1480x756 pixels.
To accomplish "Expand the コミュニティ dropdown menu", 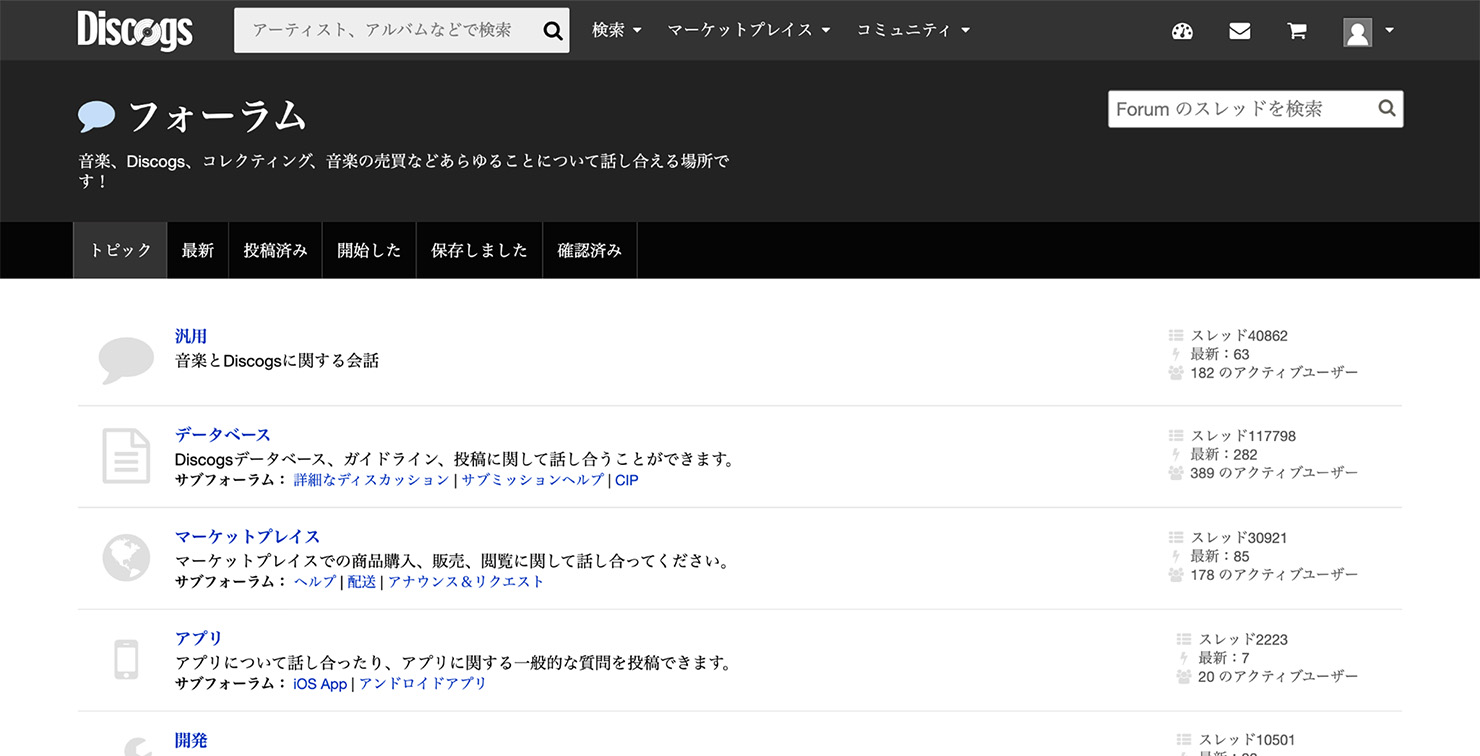I will (x=913, y=31).
